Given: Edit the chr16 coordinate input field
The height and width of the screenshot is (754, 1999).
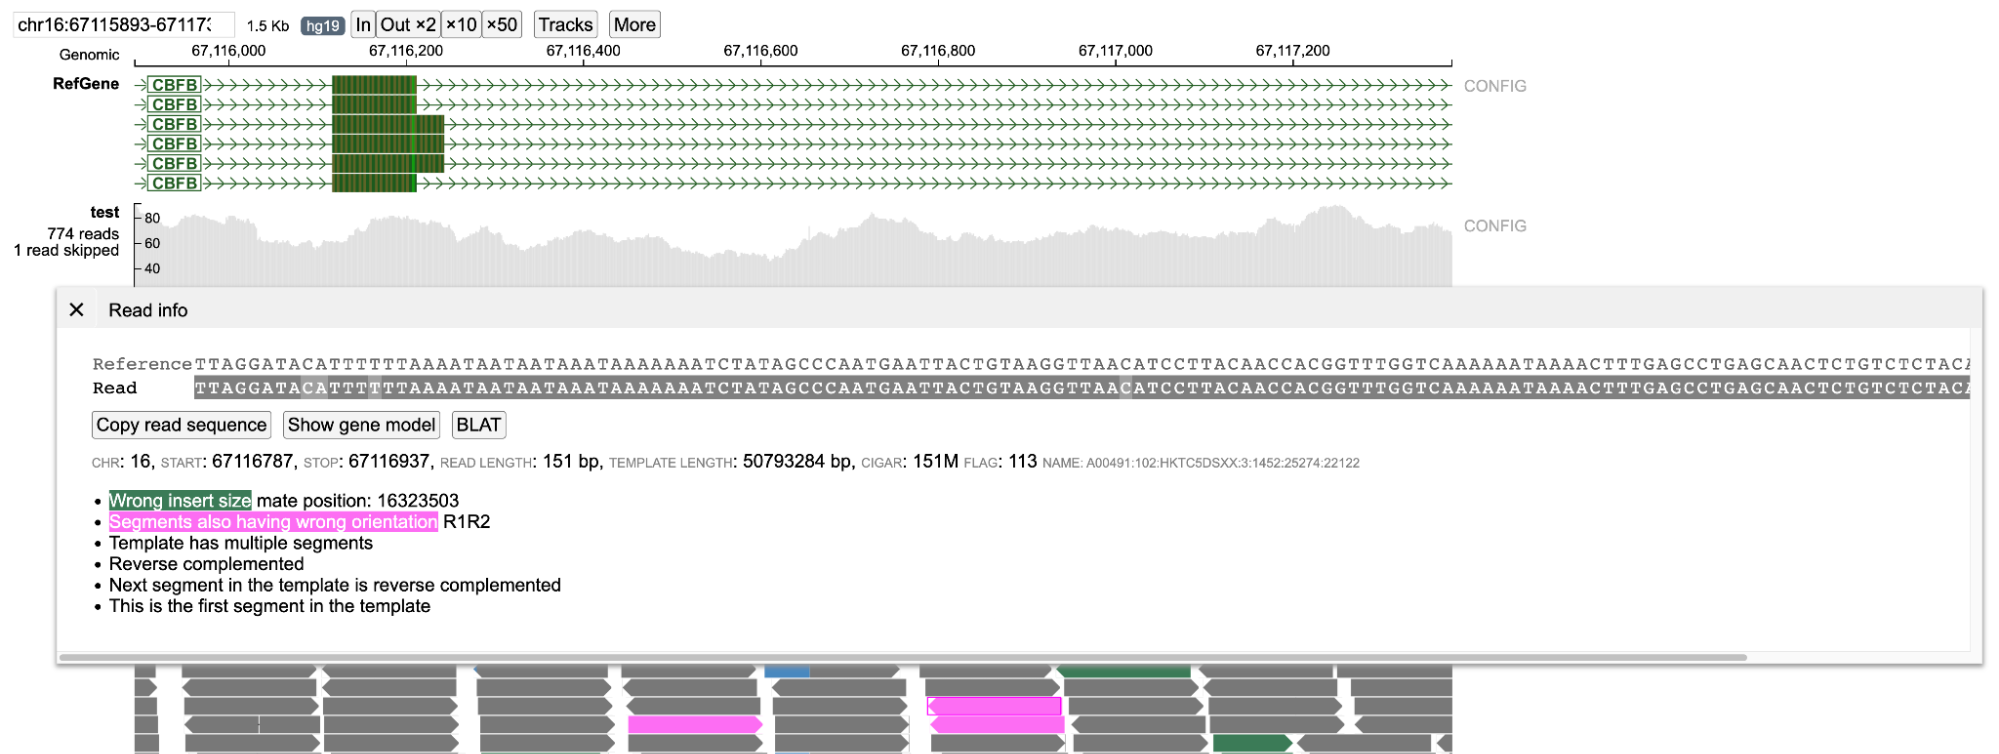Looking at the screenshot, I should click(x=122, y=25).
